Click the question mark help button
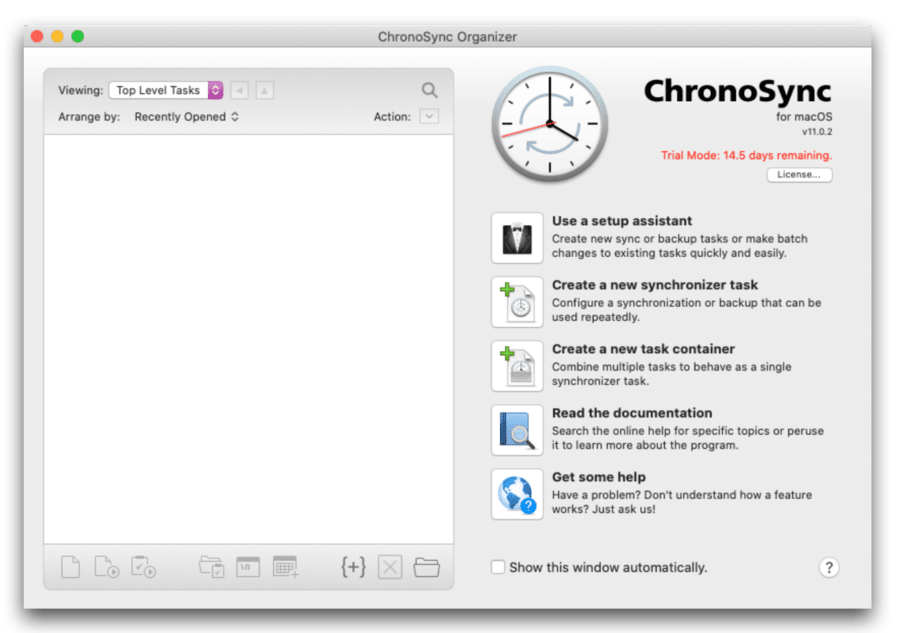The image size is (900, 633). pyautogui.click(x=829, y=567)
